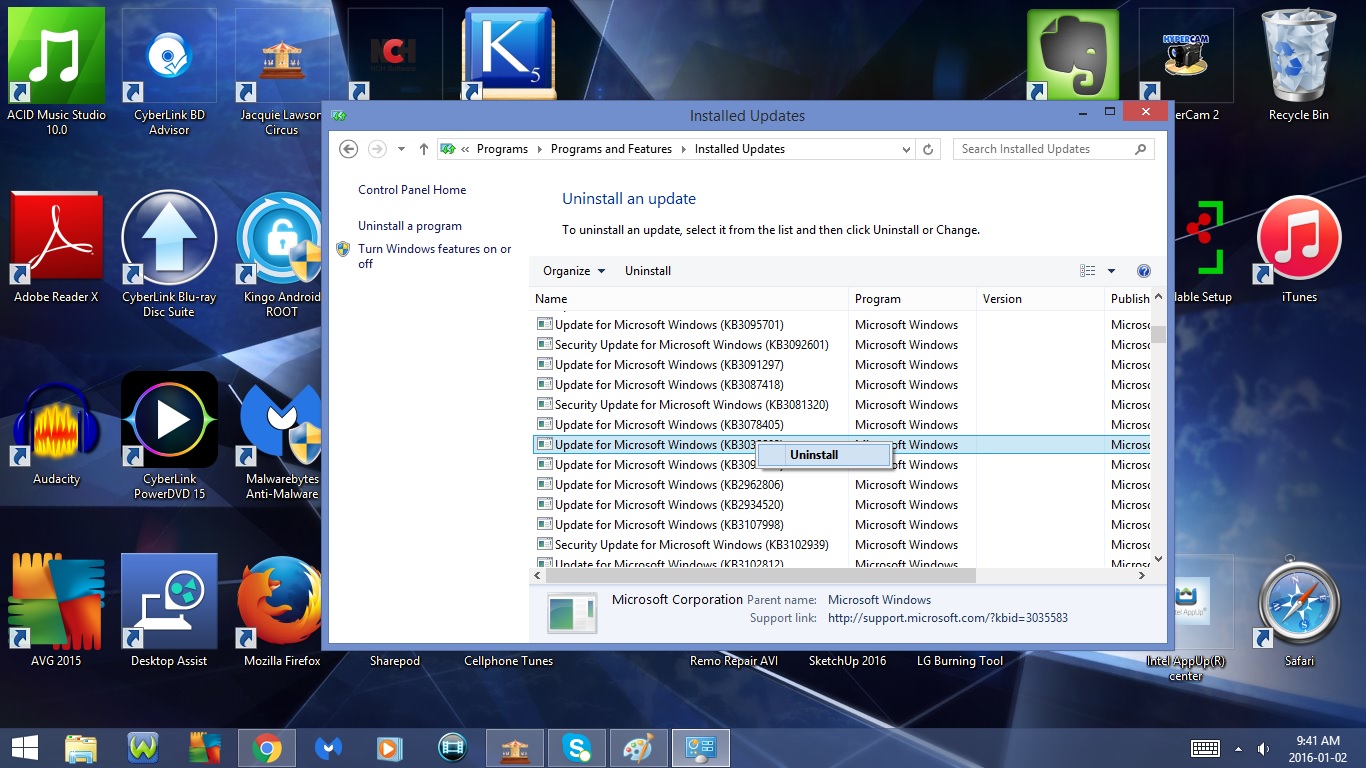
Task: Select Update for Microsoft Windows (KB3107998)
Action: point(841,525)
